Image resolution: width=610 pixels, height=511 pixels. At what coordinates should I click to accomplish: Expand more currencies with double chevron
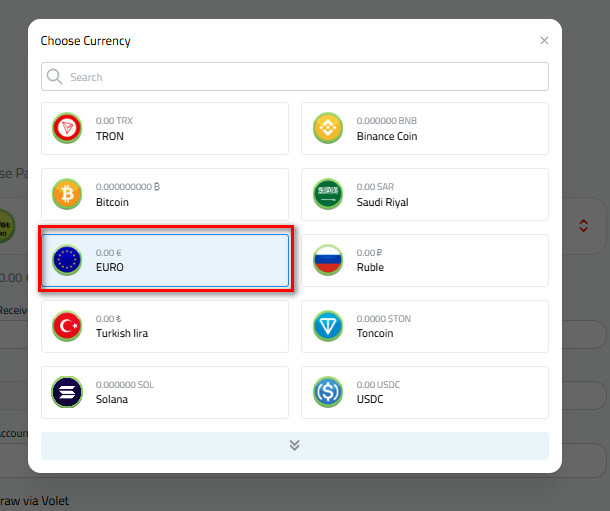click(x=295, y=446)
